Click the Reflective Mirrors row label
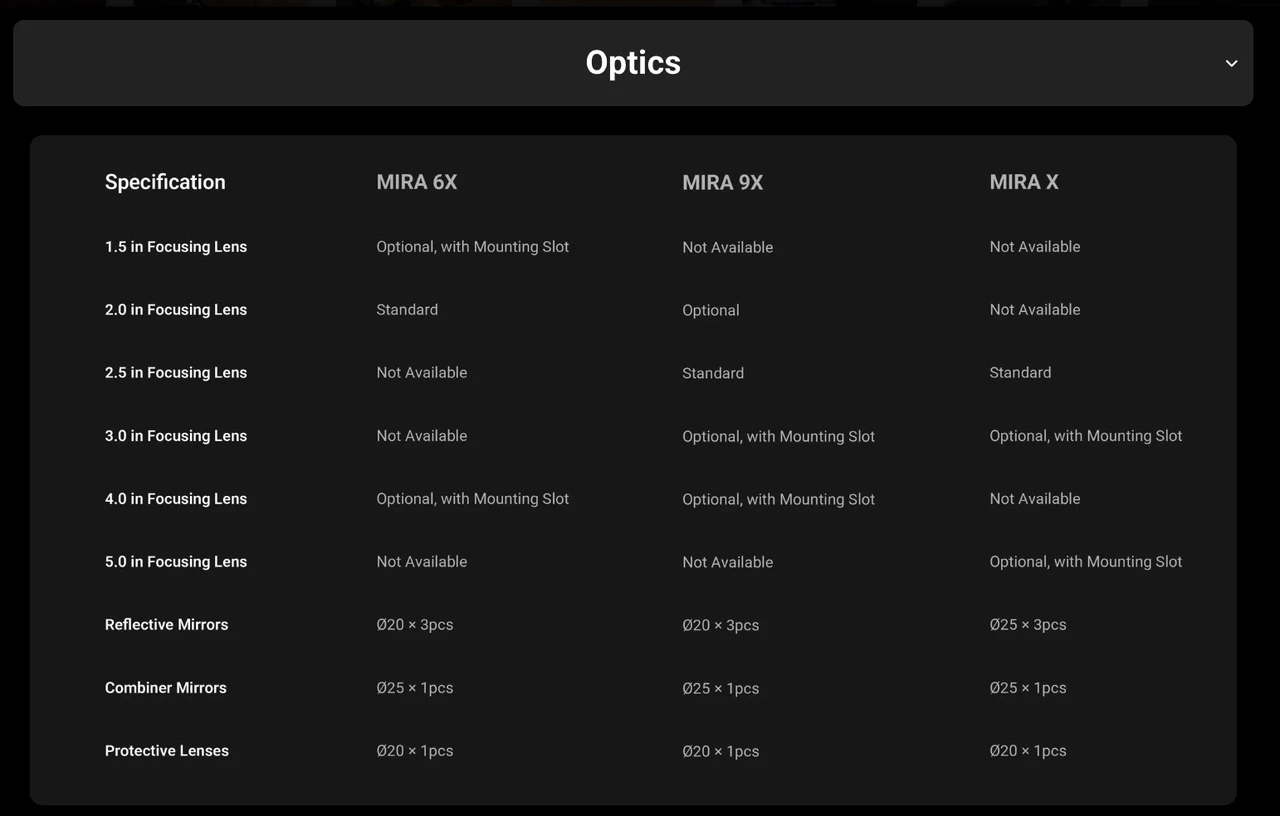 click(167, 625)
